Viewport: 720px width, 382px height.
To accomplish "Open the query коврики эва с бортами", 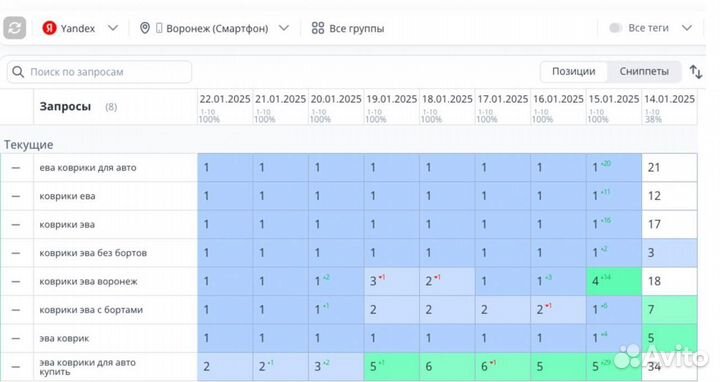I will click(x=91, y=310).
